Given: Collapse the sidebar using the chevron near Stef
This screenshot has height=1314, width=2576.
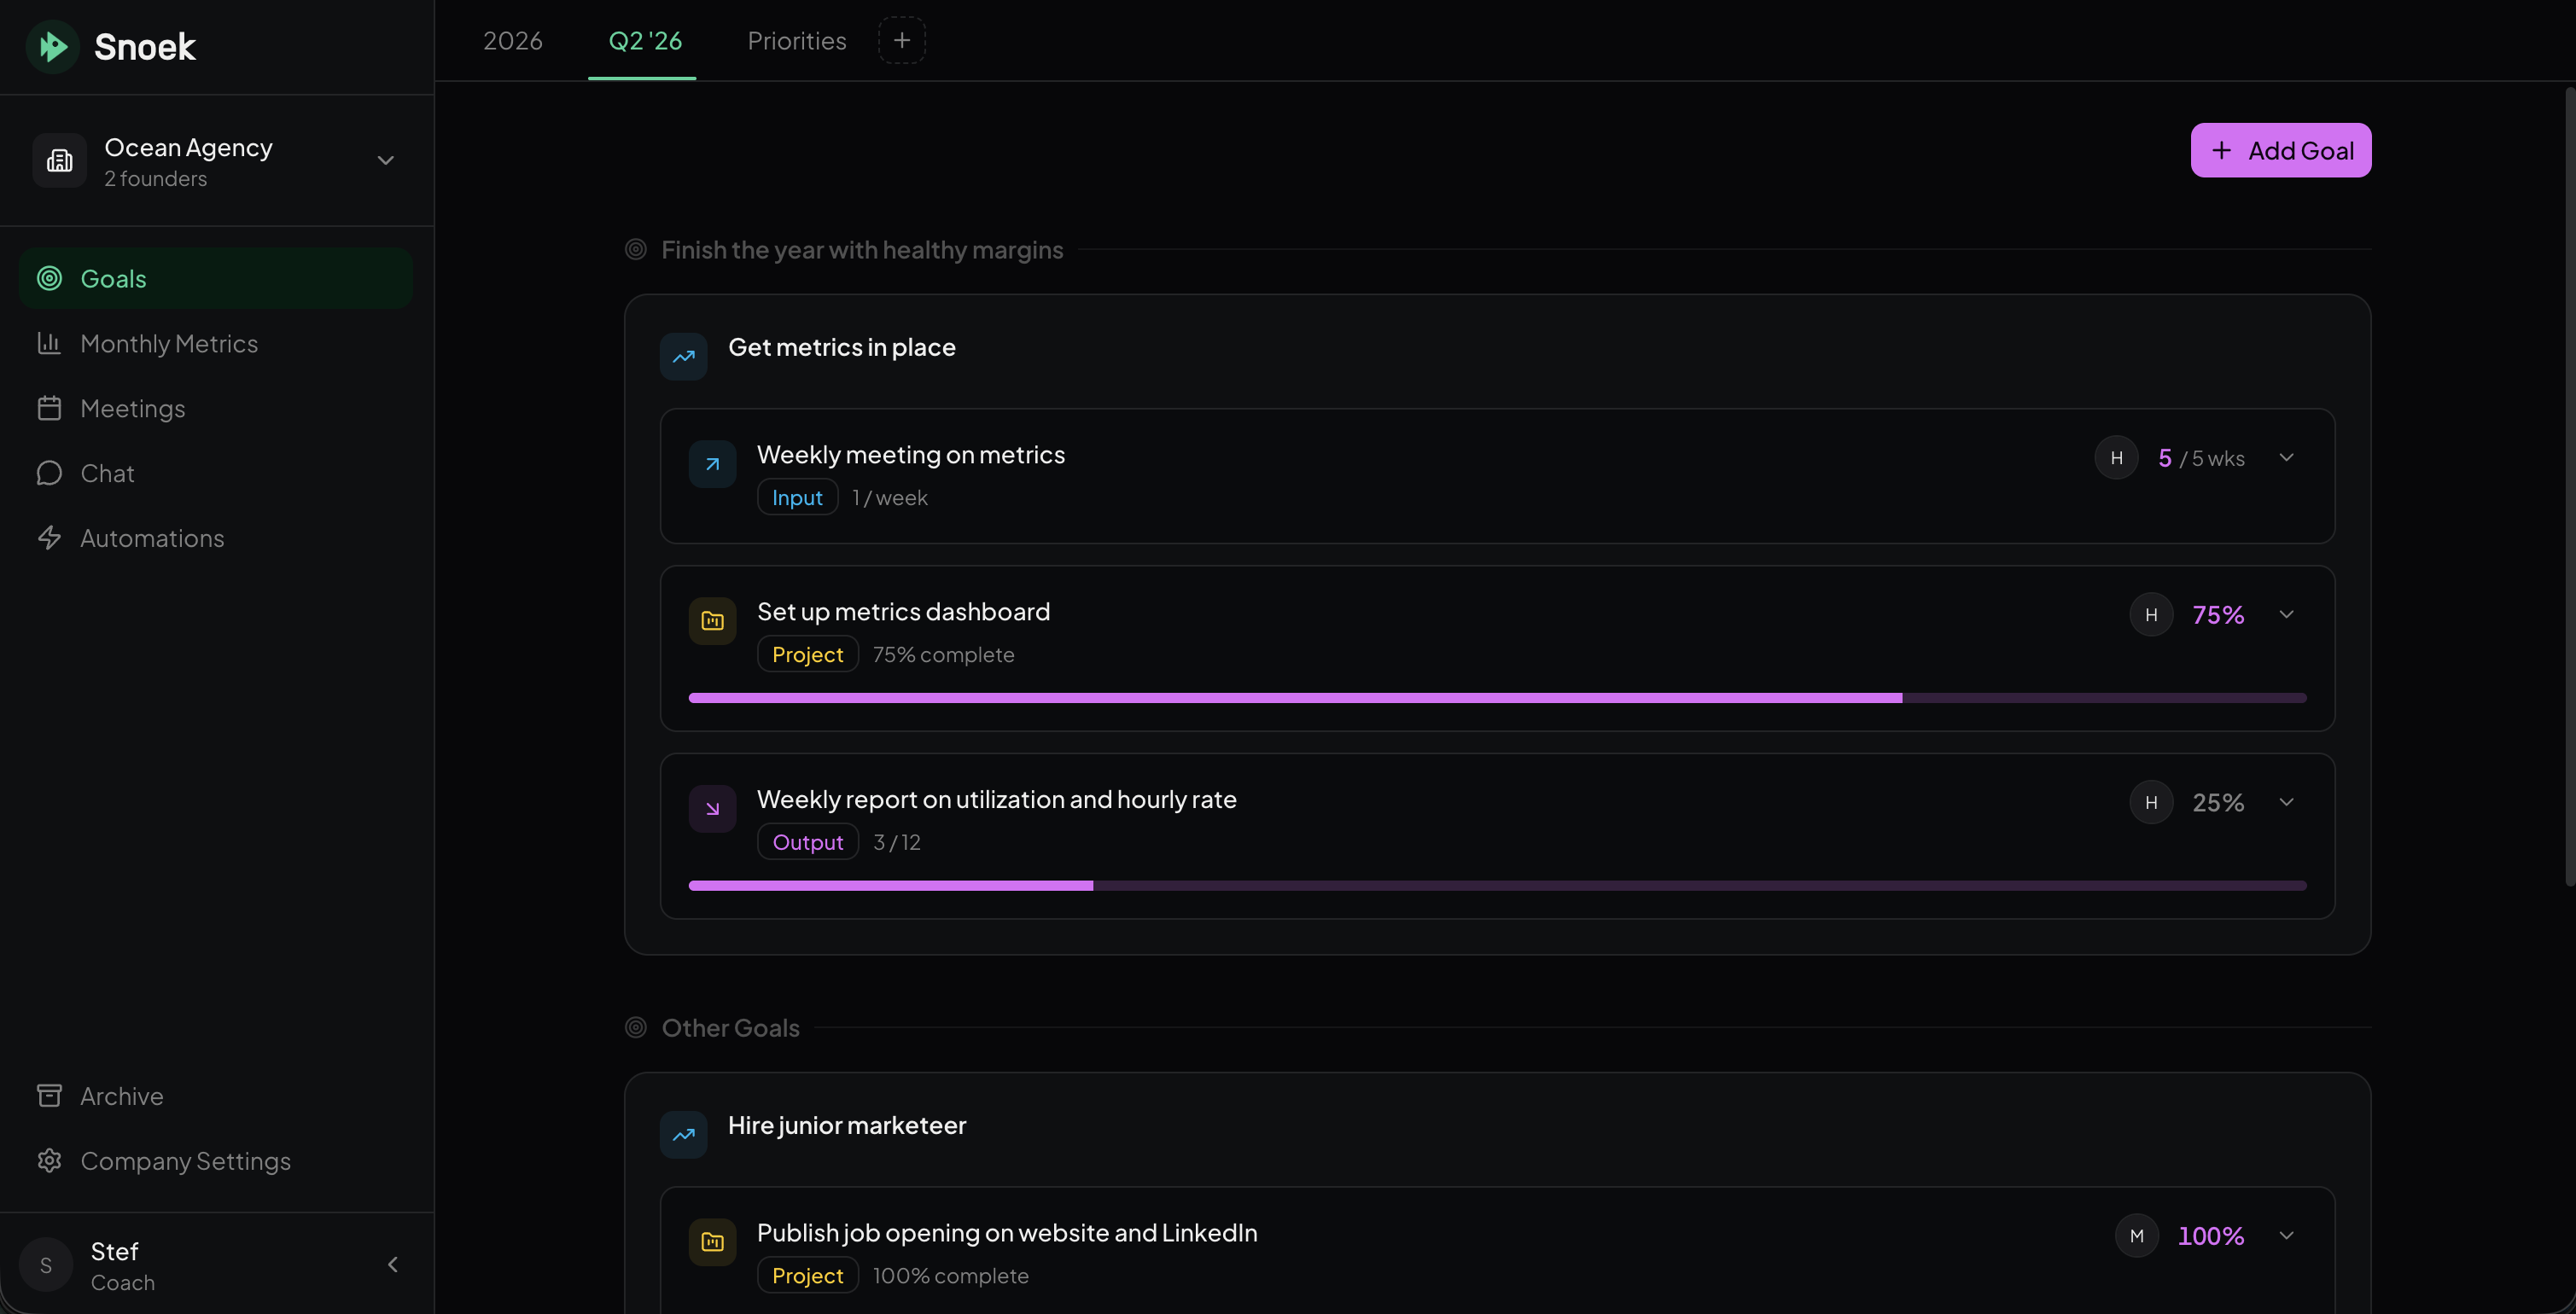Looking at the screenshot, I should point(392,1264).
